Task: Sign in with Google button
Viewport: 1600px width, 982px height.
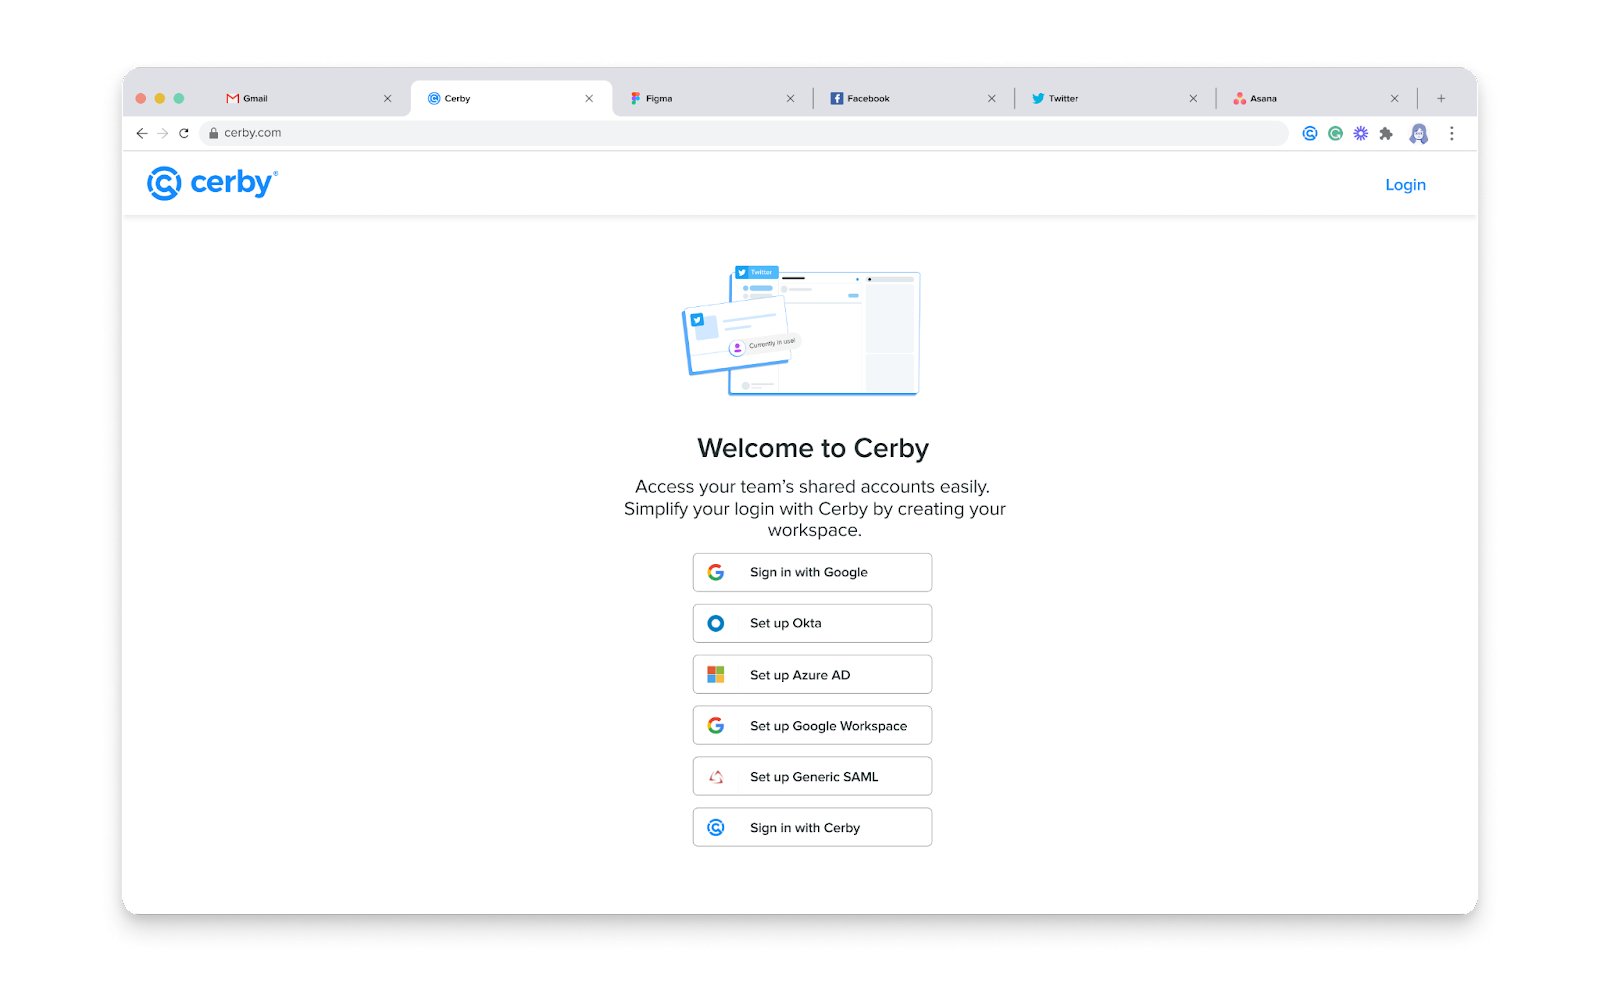Action: [812, 572]
